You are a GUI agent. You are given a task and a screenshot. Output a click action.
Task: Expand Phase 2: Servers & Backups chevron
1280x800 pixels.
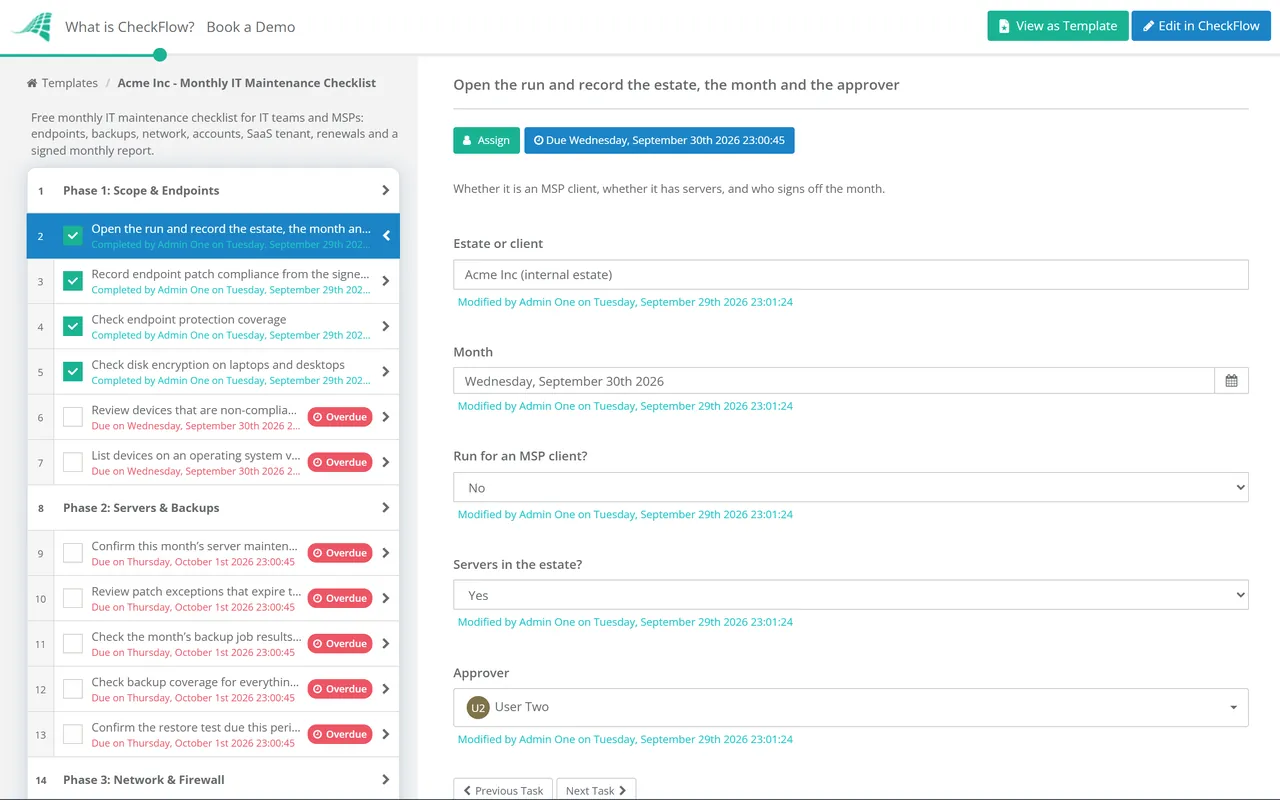coord(386,508)
